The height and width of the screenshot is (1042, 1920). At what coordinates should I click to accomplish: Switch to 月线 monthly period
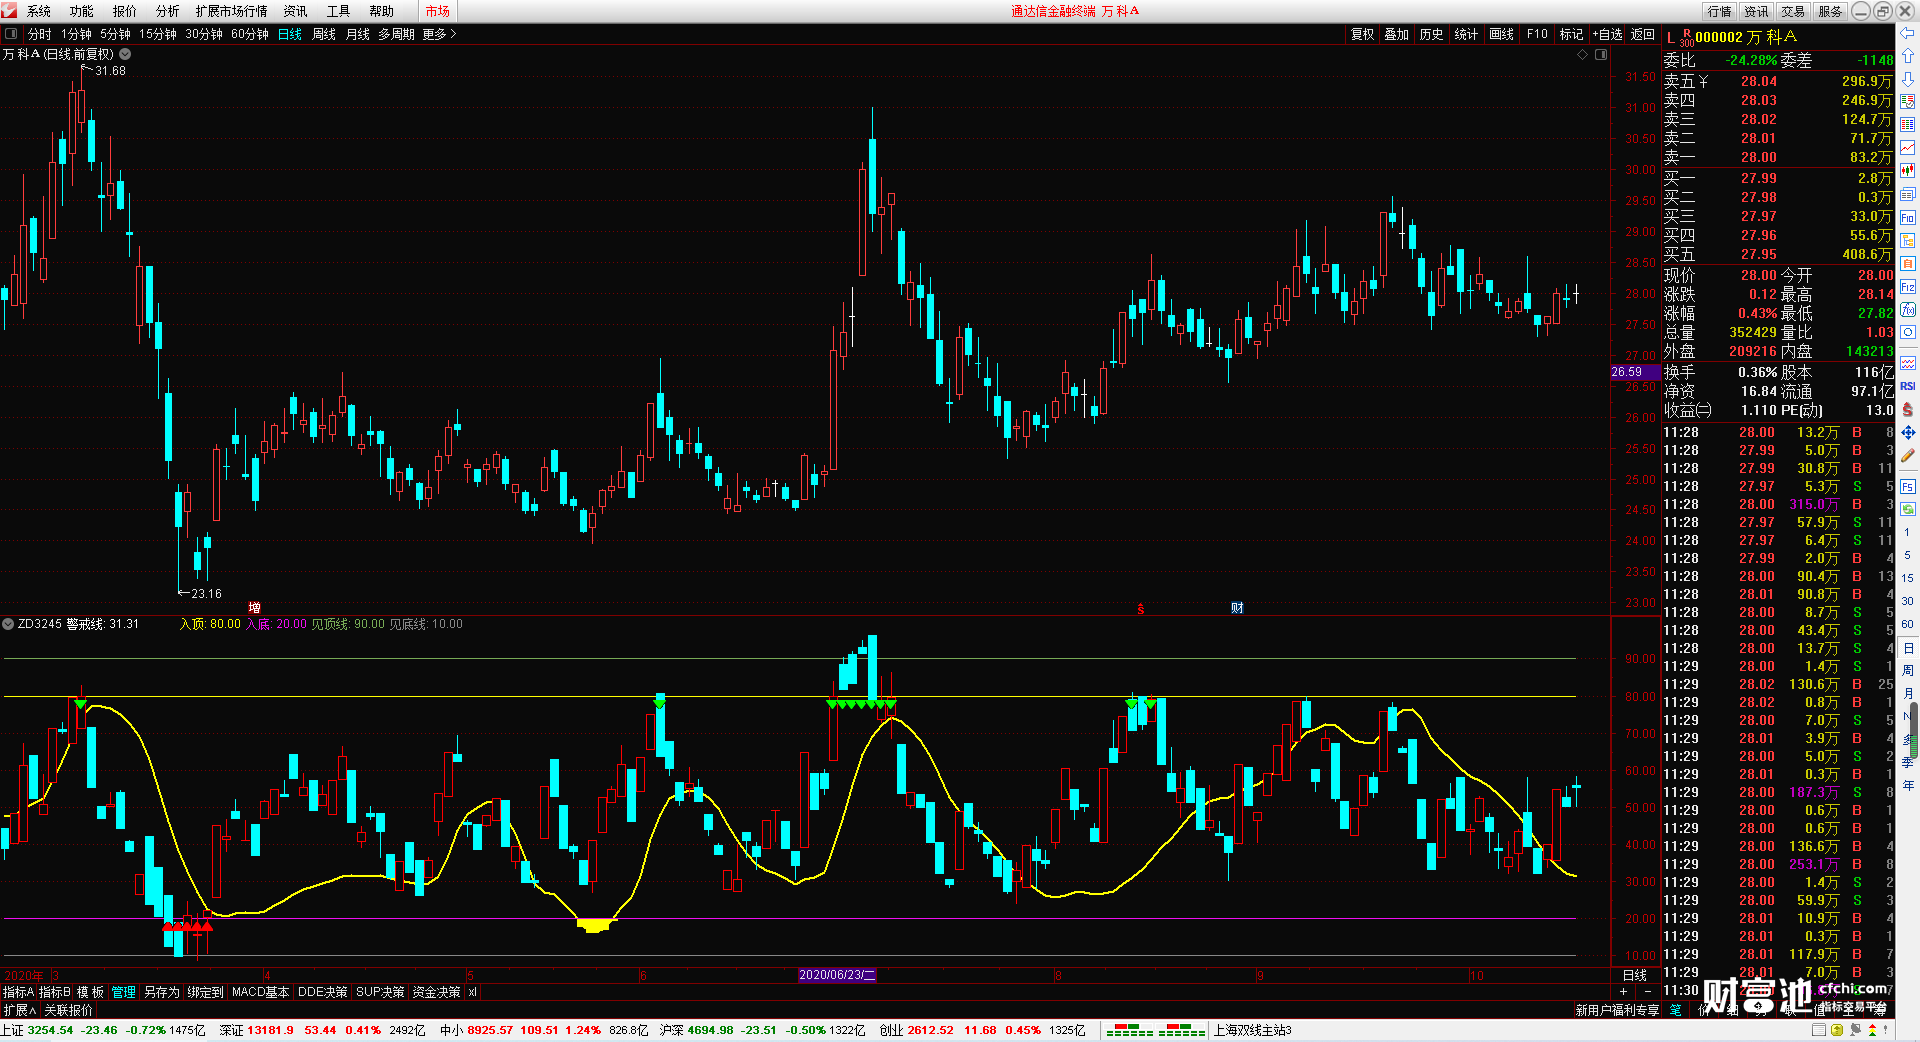tap(358, 34)
